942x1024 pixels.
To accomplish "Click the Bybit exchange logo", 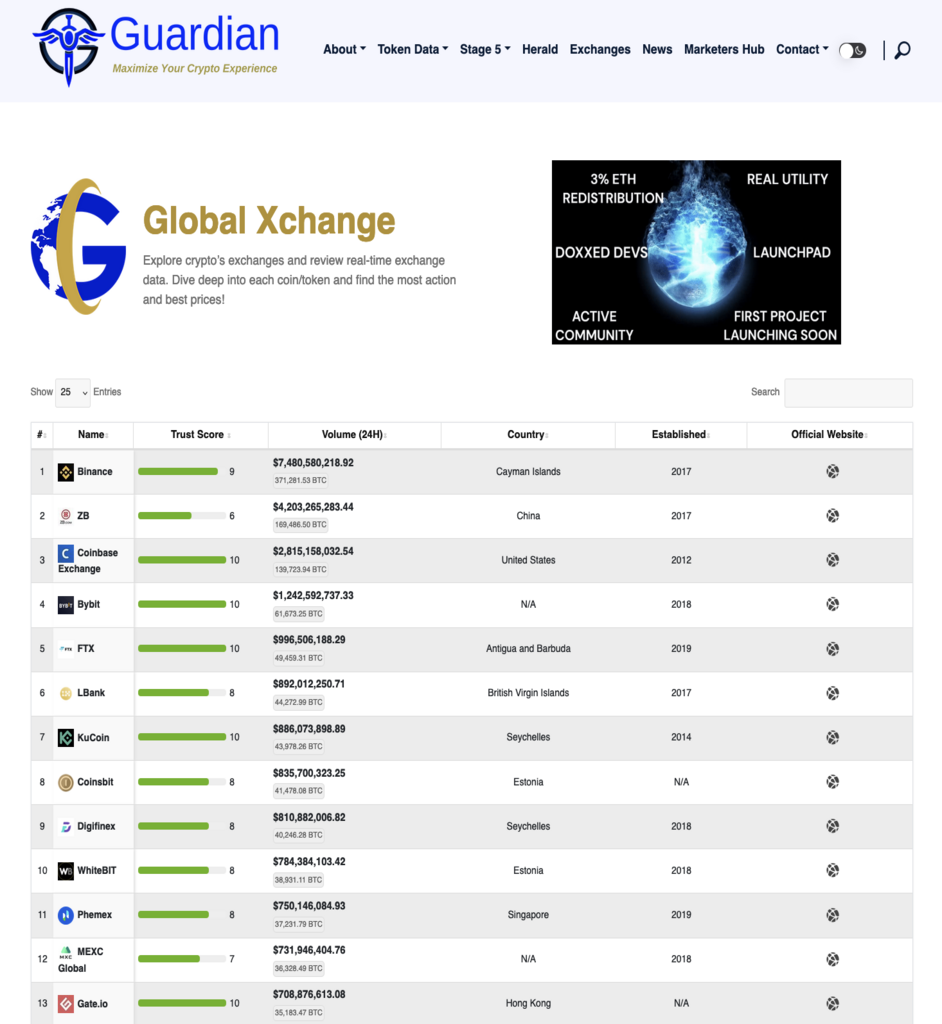I will tap(66, 605).
